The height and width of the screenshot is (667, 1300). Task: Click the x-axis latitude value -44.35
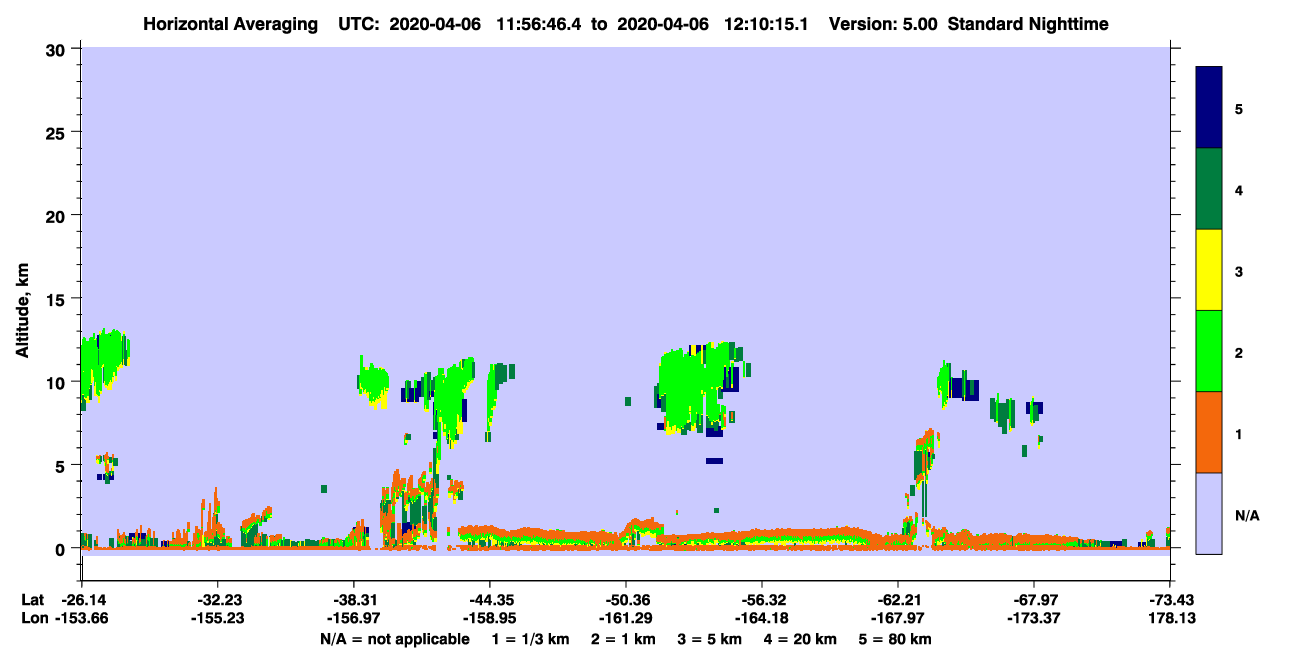coord(489,600)
